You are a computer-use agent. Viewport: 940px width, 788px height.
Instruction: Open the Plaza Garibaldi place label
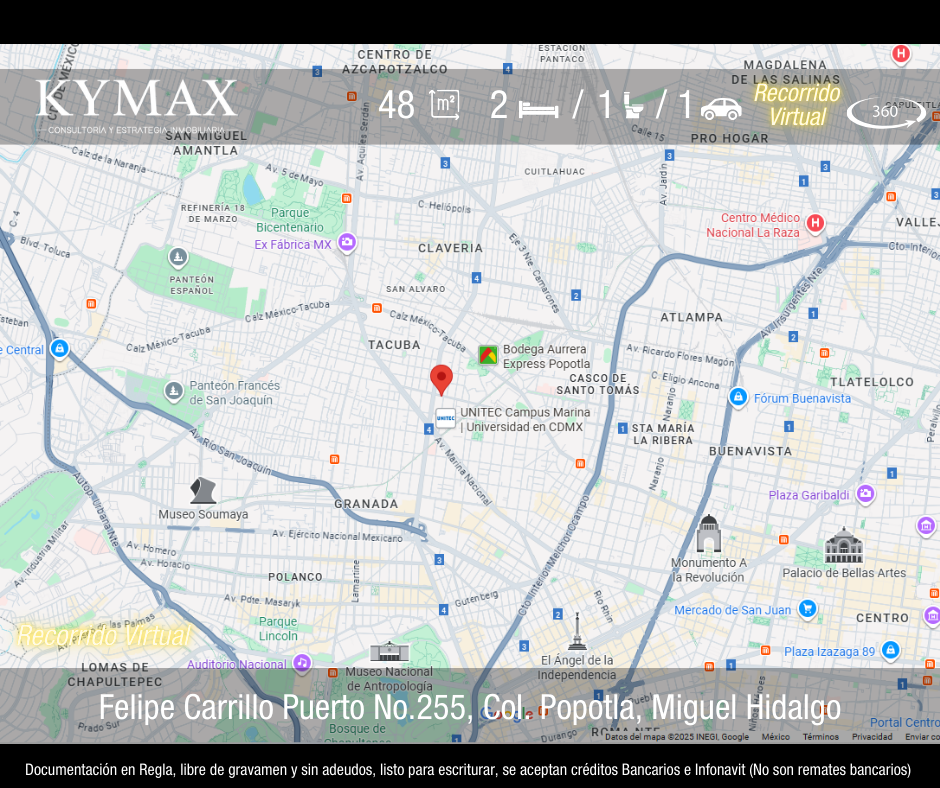click(809, 495)
